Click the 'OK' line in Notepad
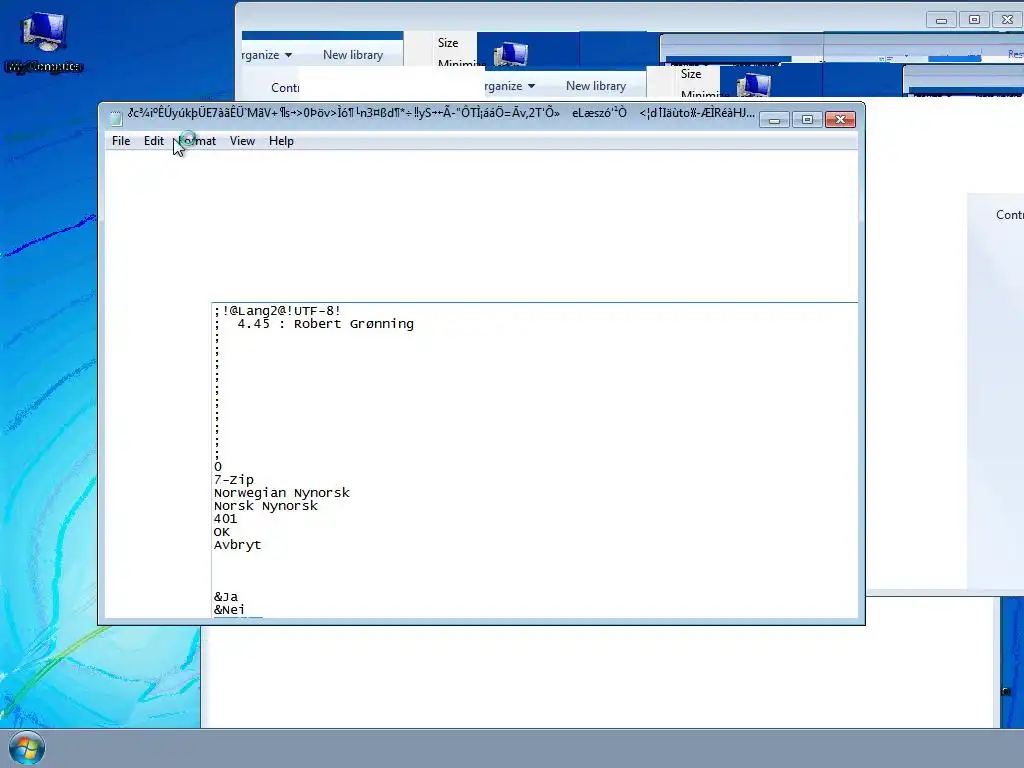 click(221, 532)
